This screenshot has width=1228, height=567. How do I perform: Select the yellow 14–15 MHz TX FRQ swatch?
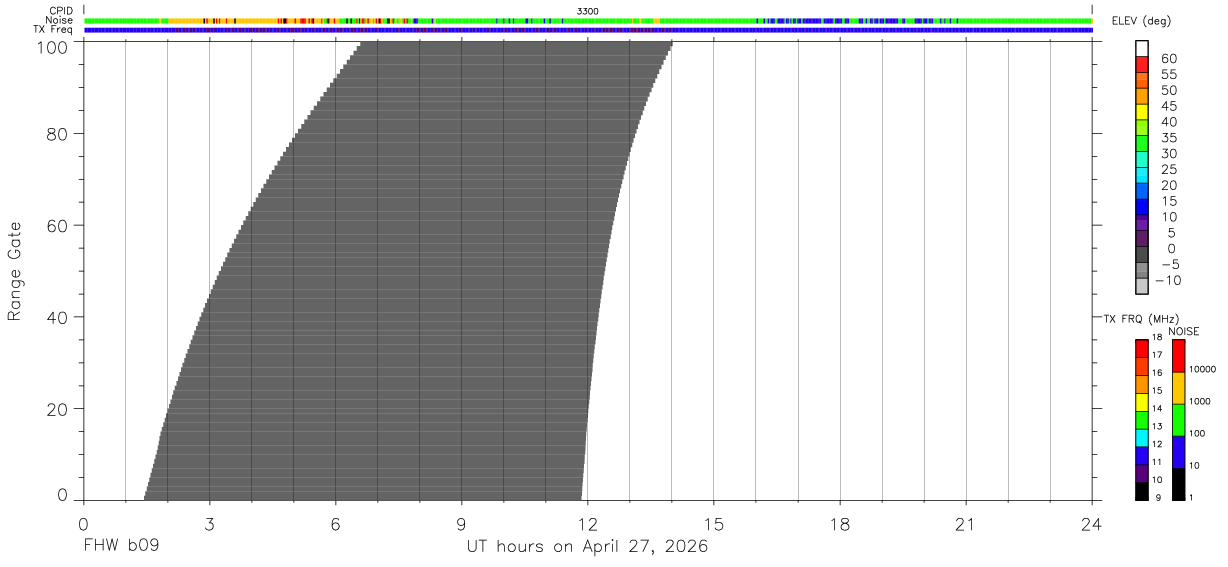tap(1141, 402)
